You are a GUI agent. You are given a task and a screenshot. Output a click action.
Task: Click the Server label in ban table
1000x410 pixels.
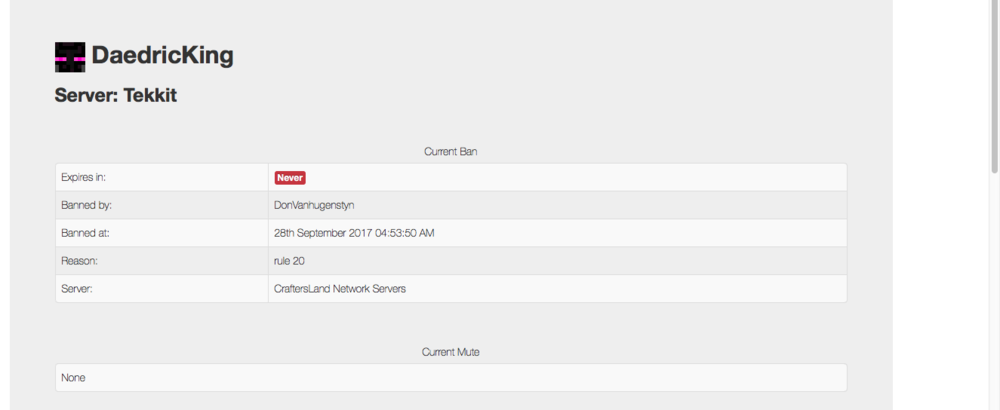coord(77,289)
